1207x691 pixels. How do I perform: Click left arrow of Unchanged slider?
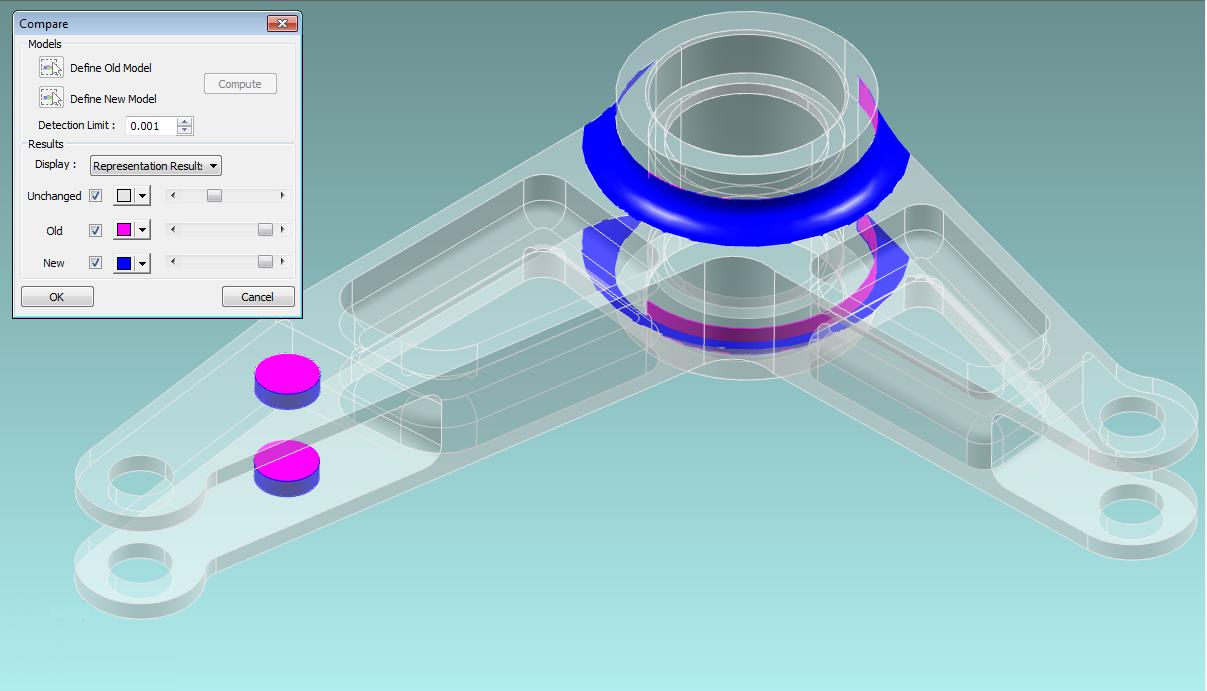tap(172, 196)
